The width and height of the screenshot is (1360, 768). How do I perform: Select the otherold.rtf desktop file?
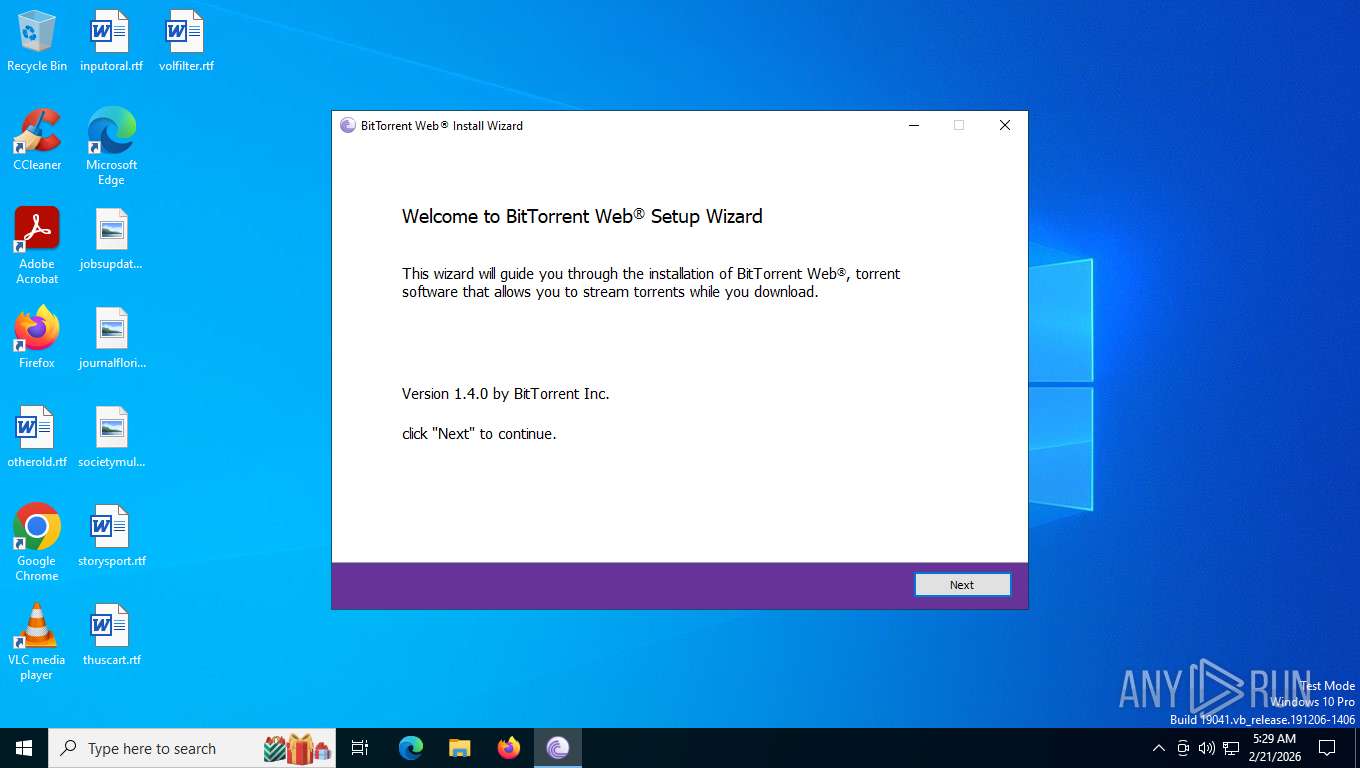coord(37,437)
